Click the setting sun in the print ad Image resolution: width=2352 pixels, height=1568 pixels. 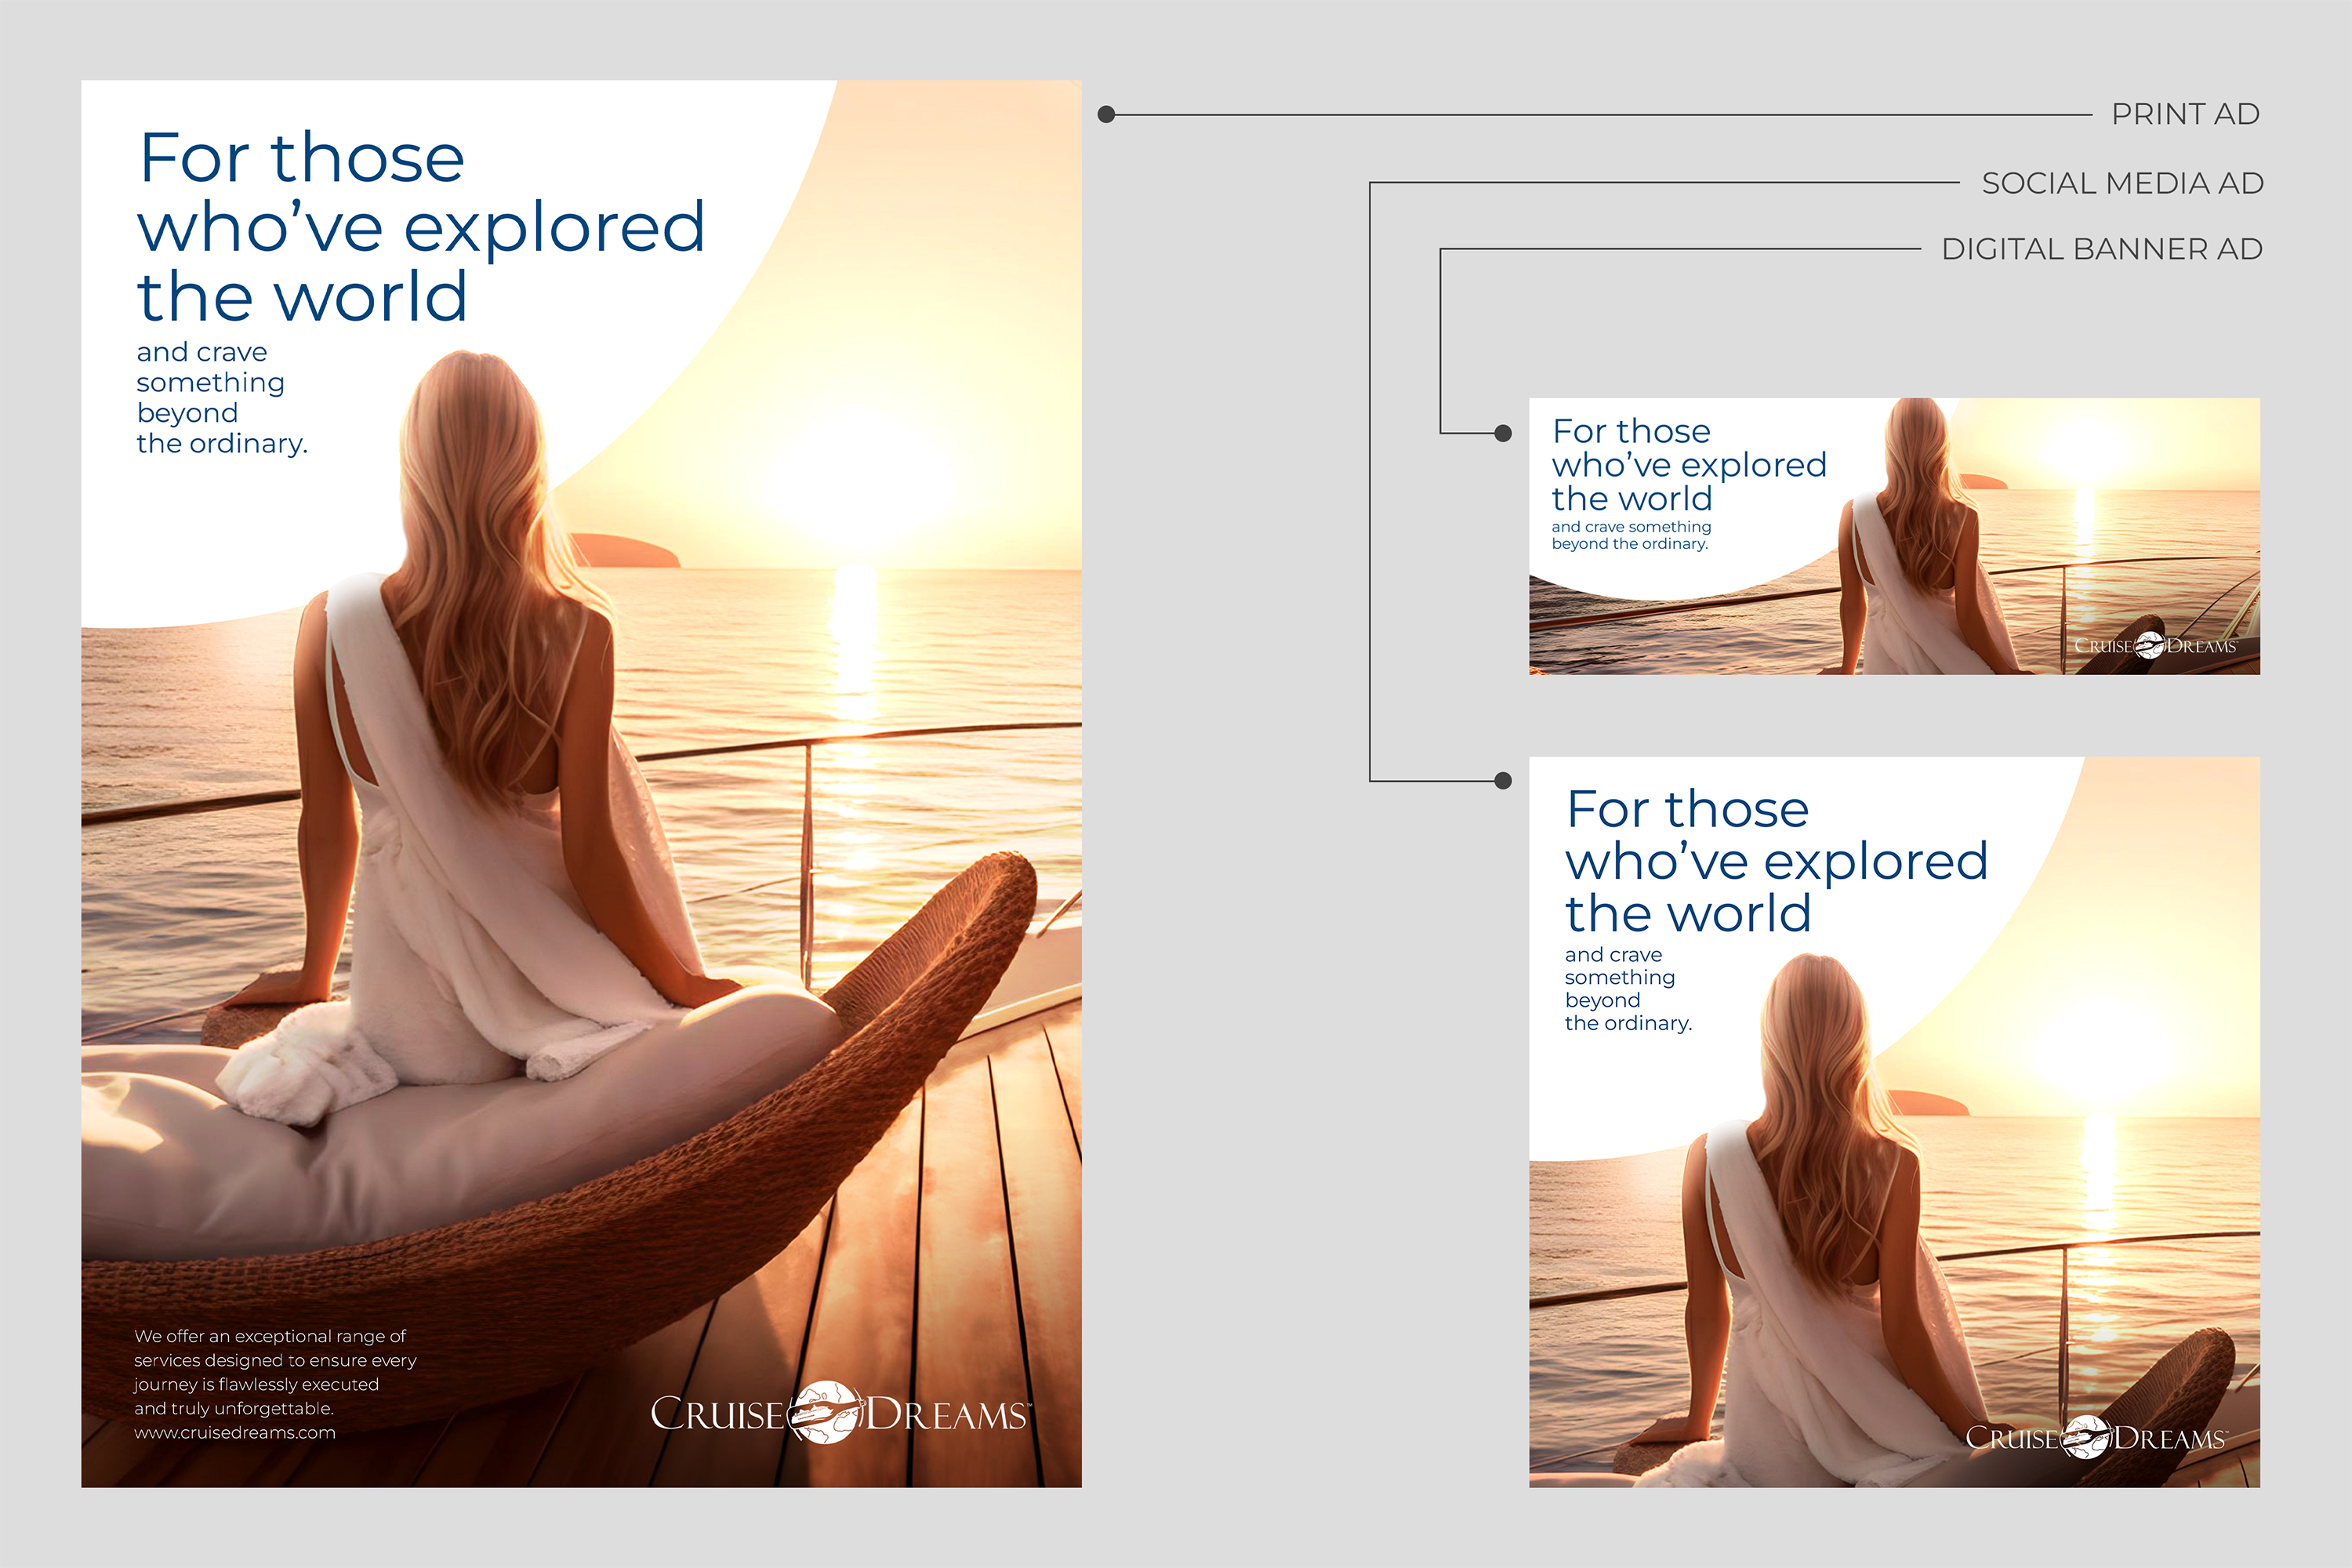point(855,480)
